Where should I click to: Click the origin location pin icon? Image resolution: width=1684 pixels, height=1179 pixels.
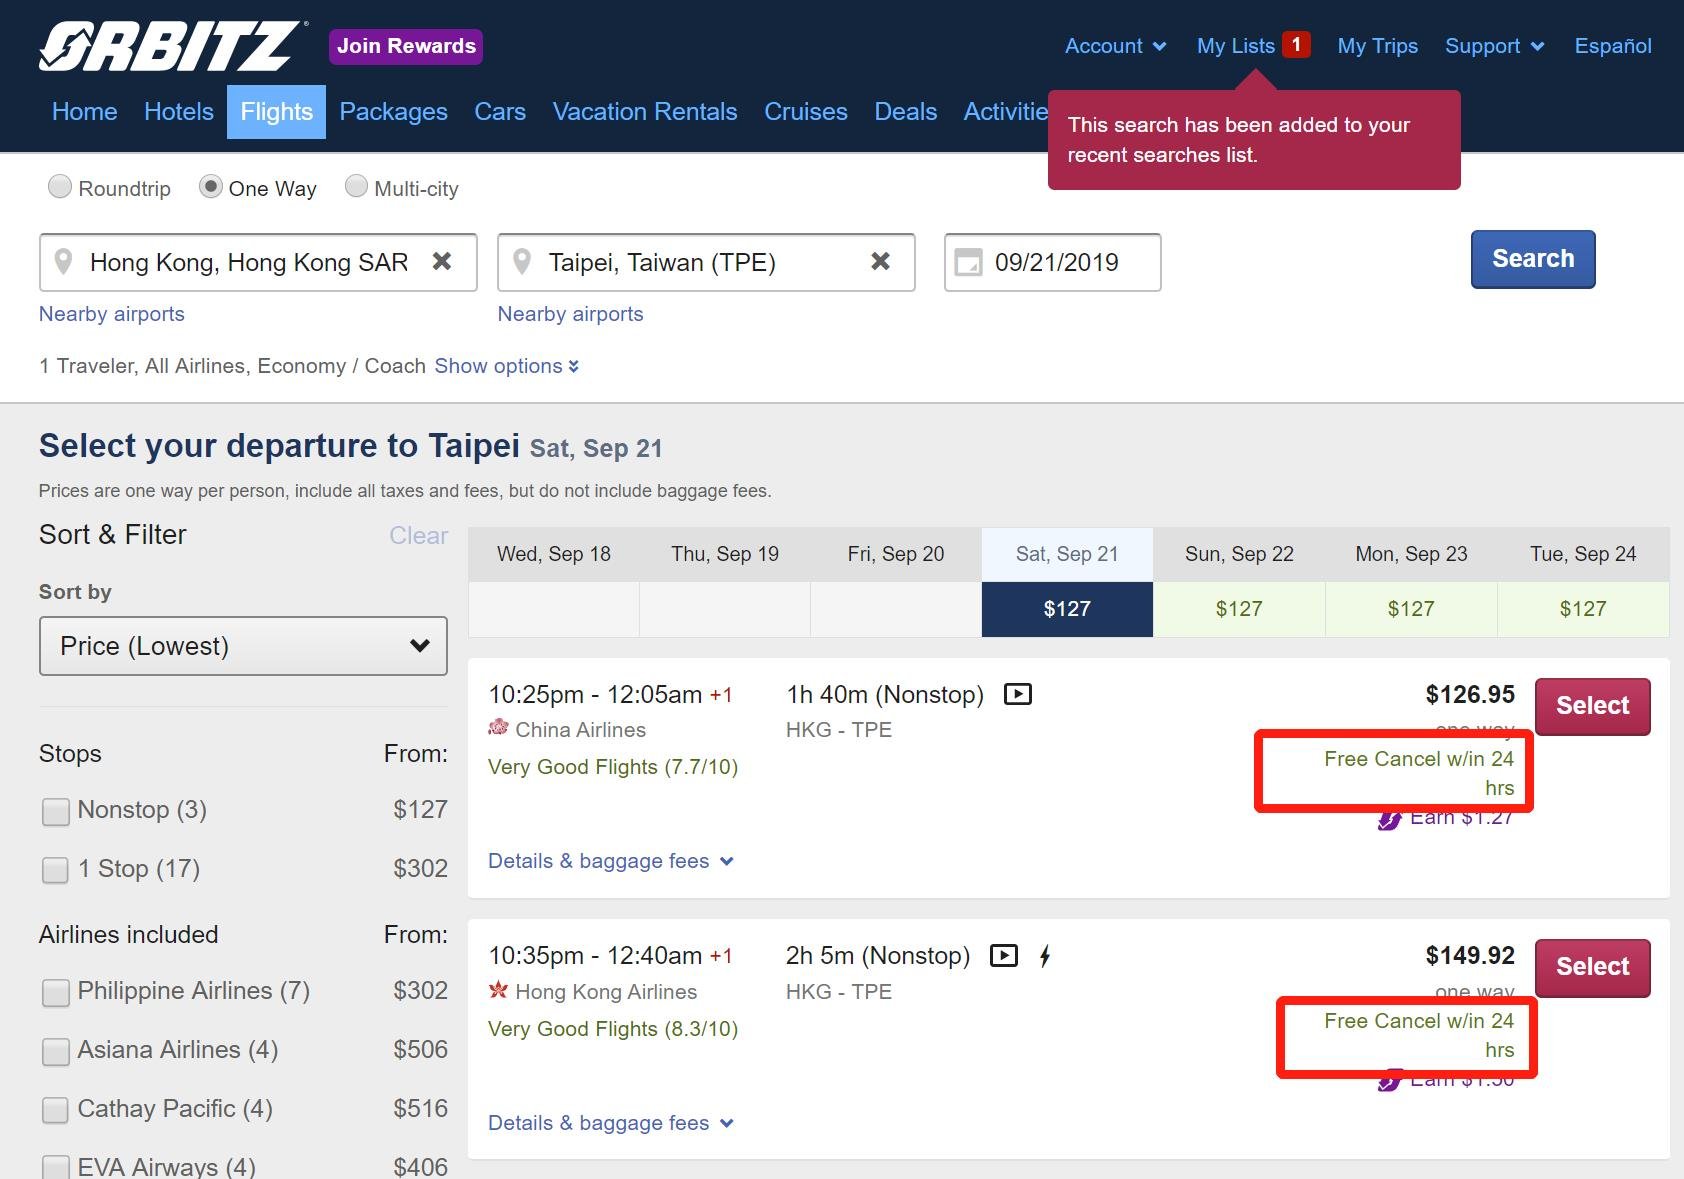[63, 262]
